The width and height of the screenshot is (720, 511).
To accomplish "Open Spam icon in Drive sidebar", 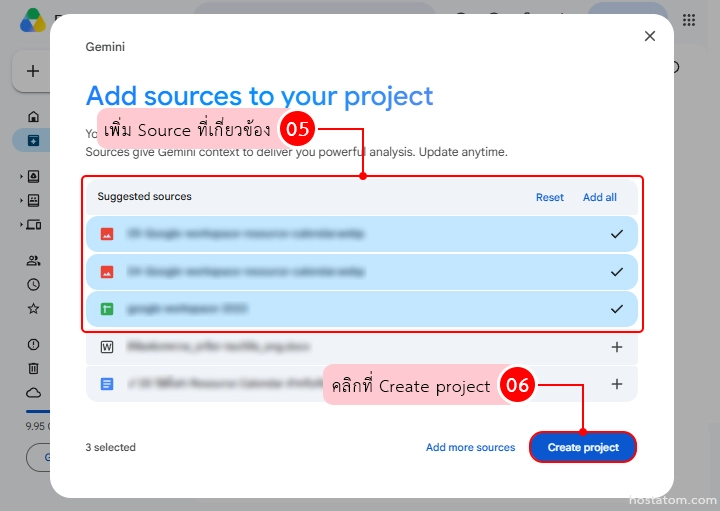I will [x=33, y=344].
